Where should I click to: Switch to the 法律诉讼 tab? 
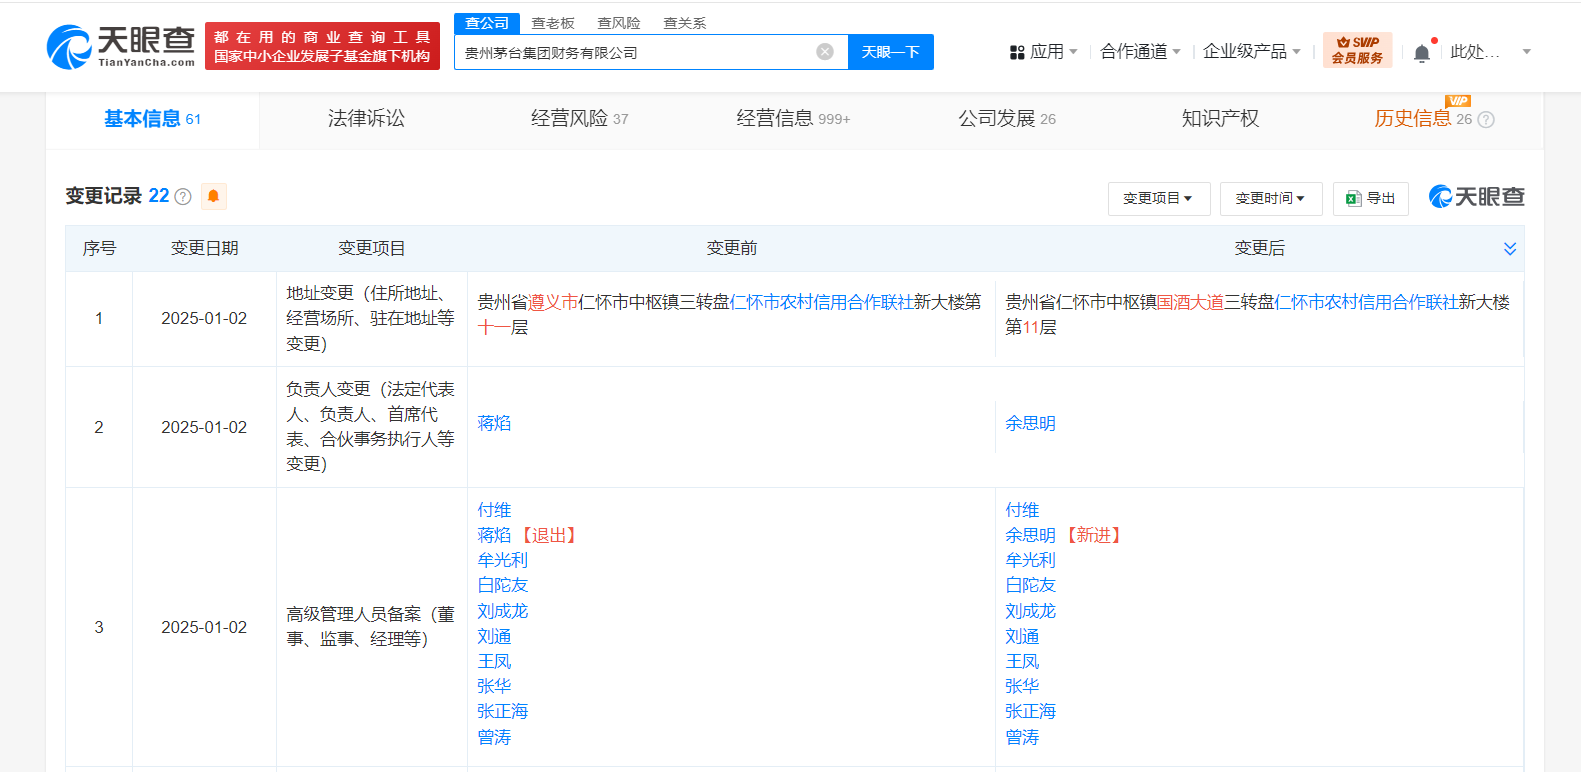pyautogui.click(x=366, y=119)
